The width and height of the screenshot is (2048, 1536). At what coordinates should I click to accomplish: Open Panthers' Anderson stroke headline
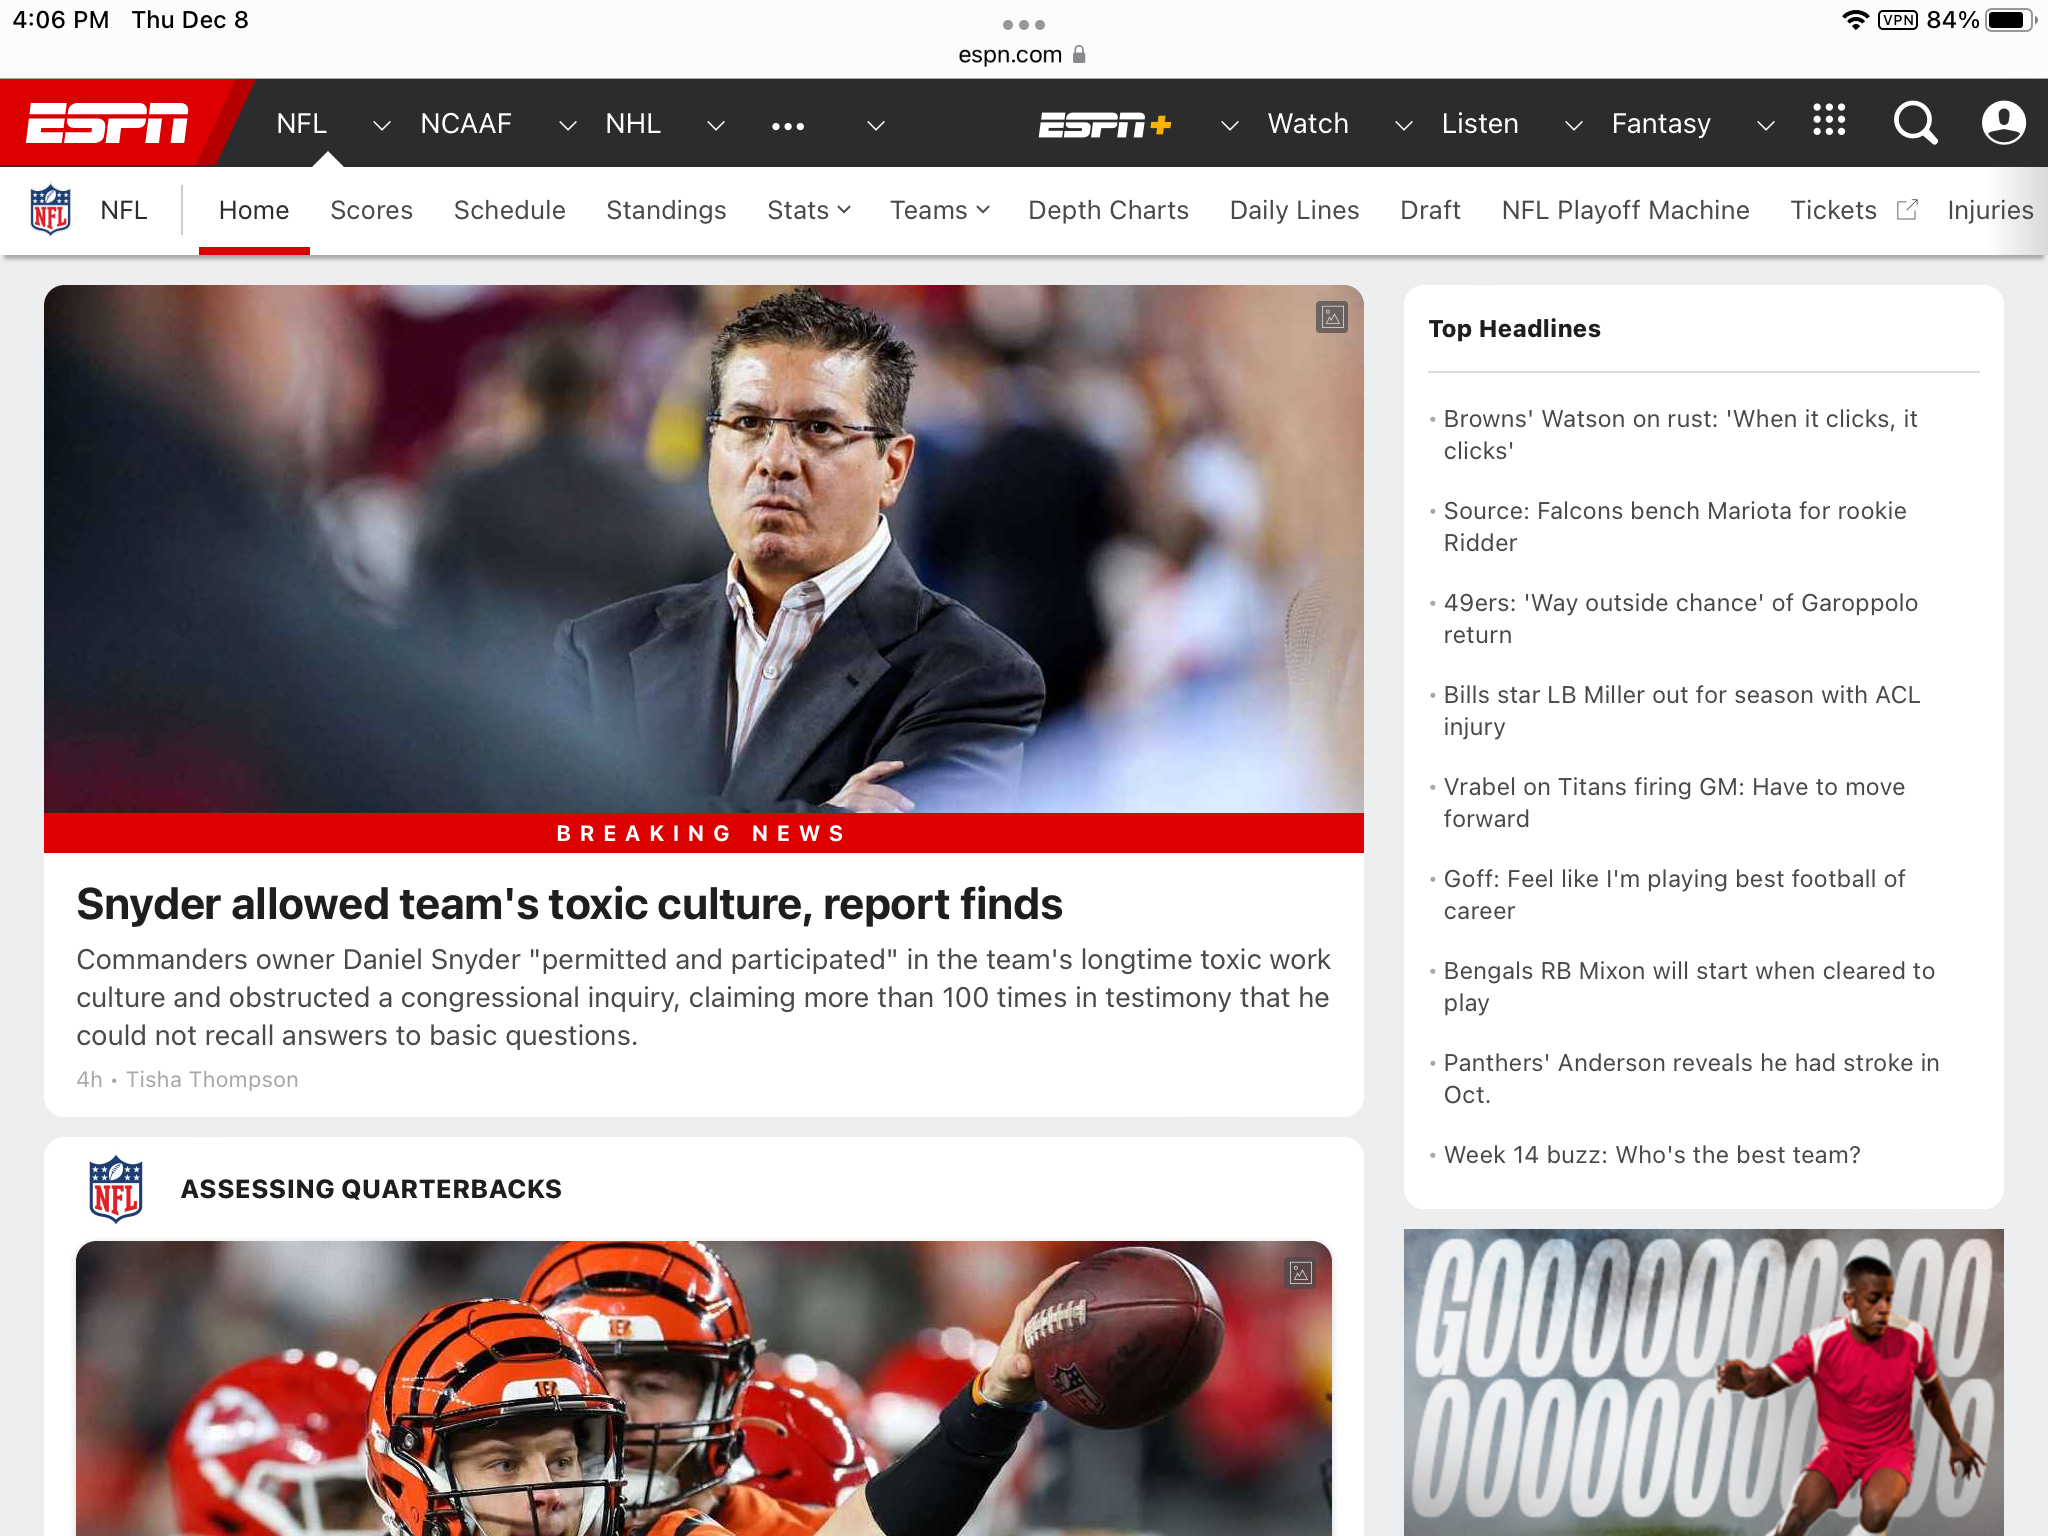[x=1691, y=1079]
